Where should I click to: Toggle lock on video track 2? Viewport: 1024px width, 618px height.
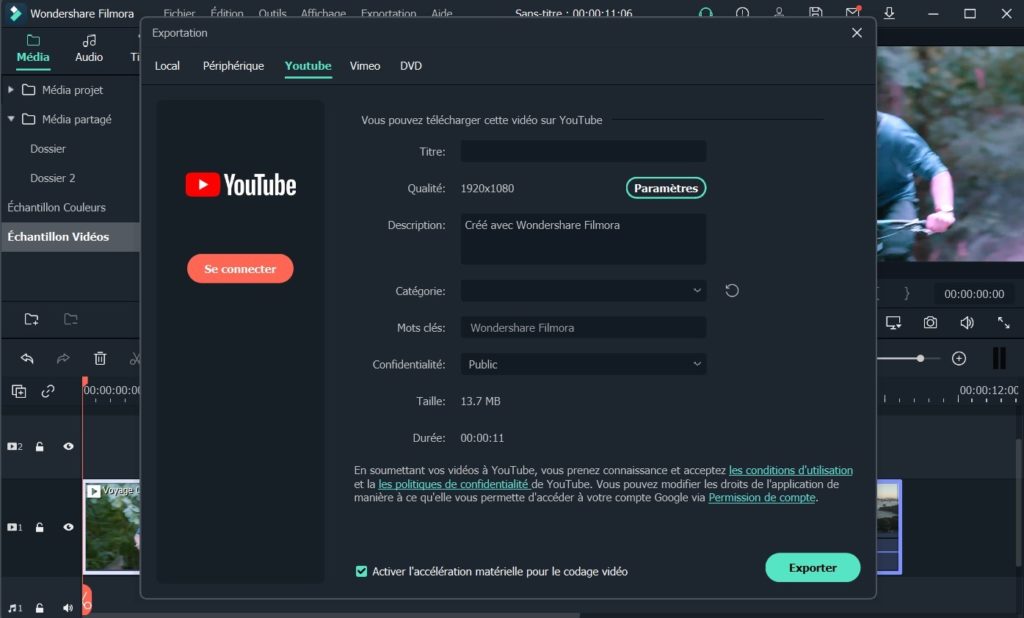click(40, 447)
